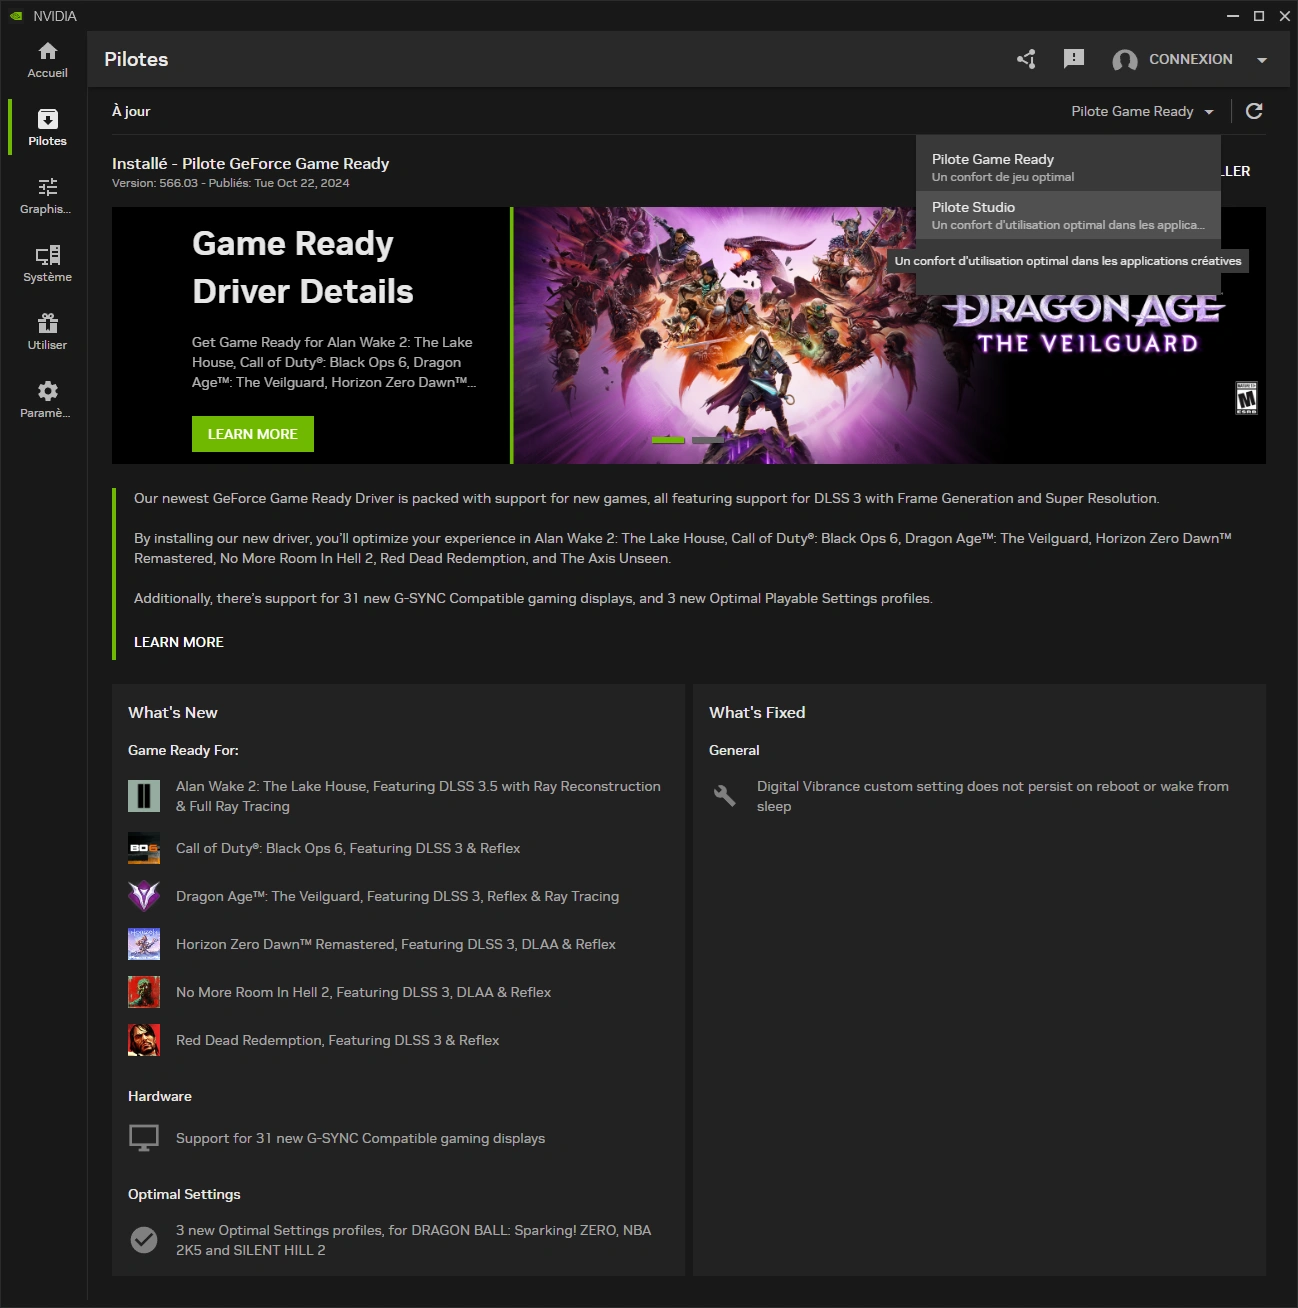Refresh driver check with reload icon
Screen dimensions: 1298x1308
click(1254, 111)
